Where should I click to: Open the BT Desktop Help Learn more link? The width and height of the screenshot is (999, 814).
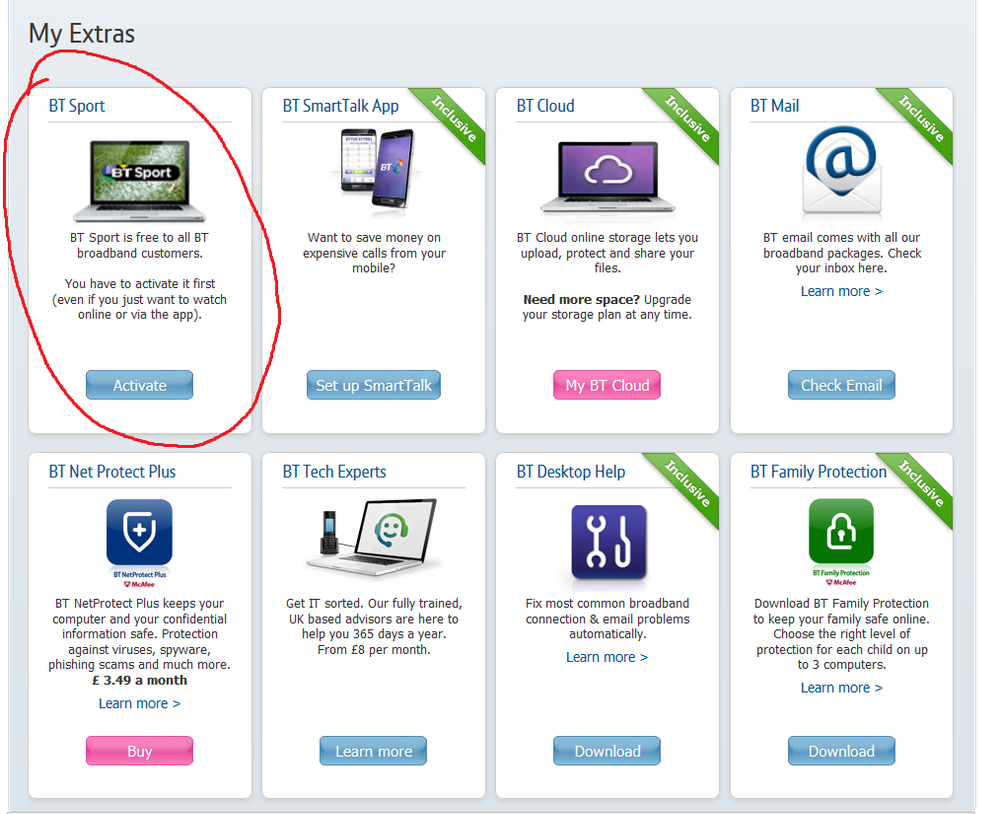[607, 657]
